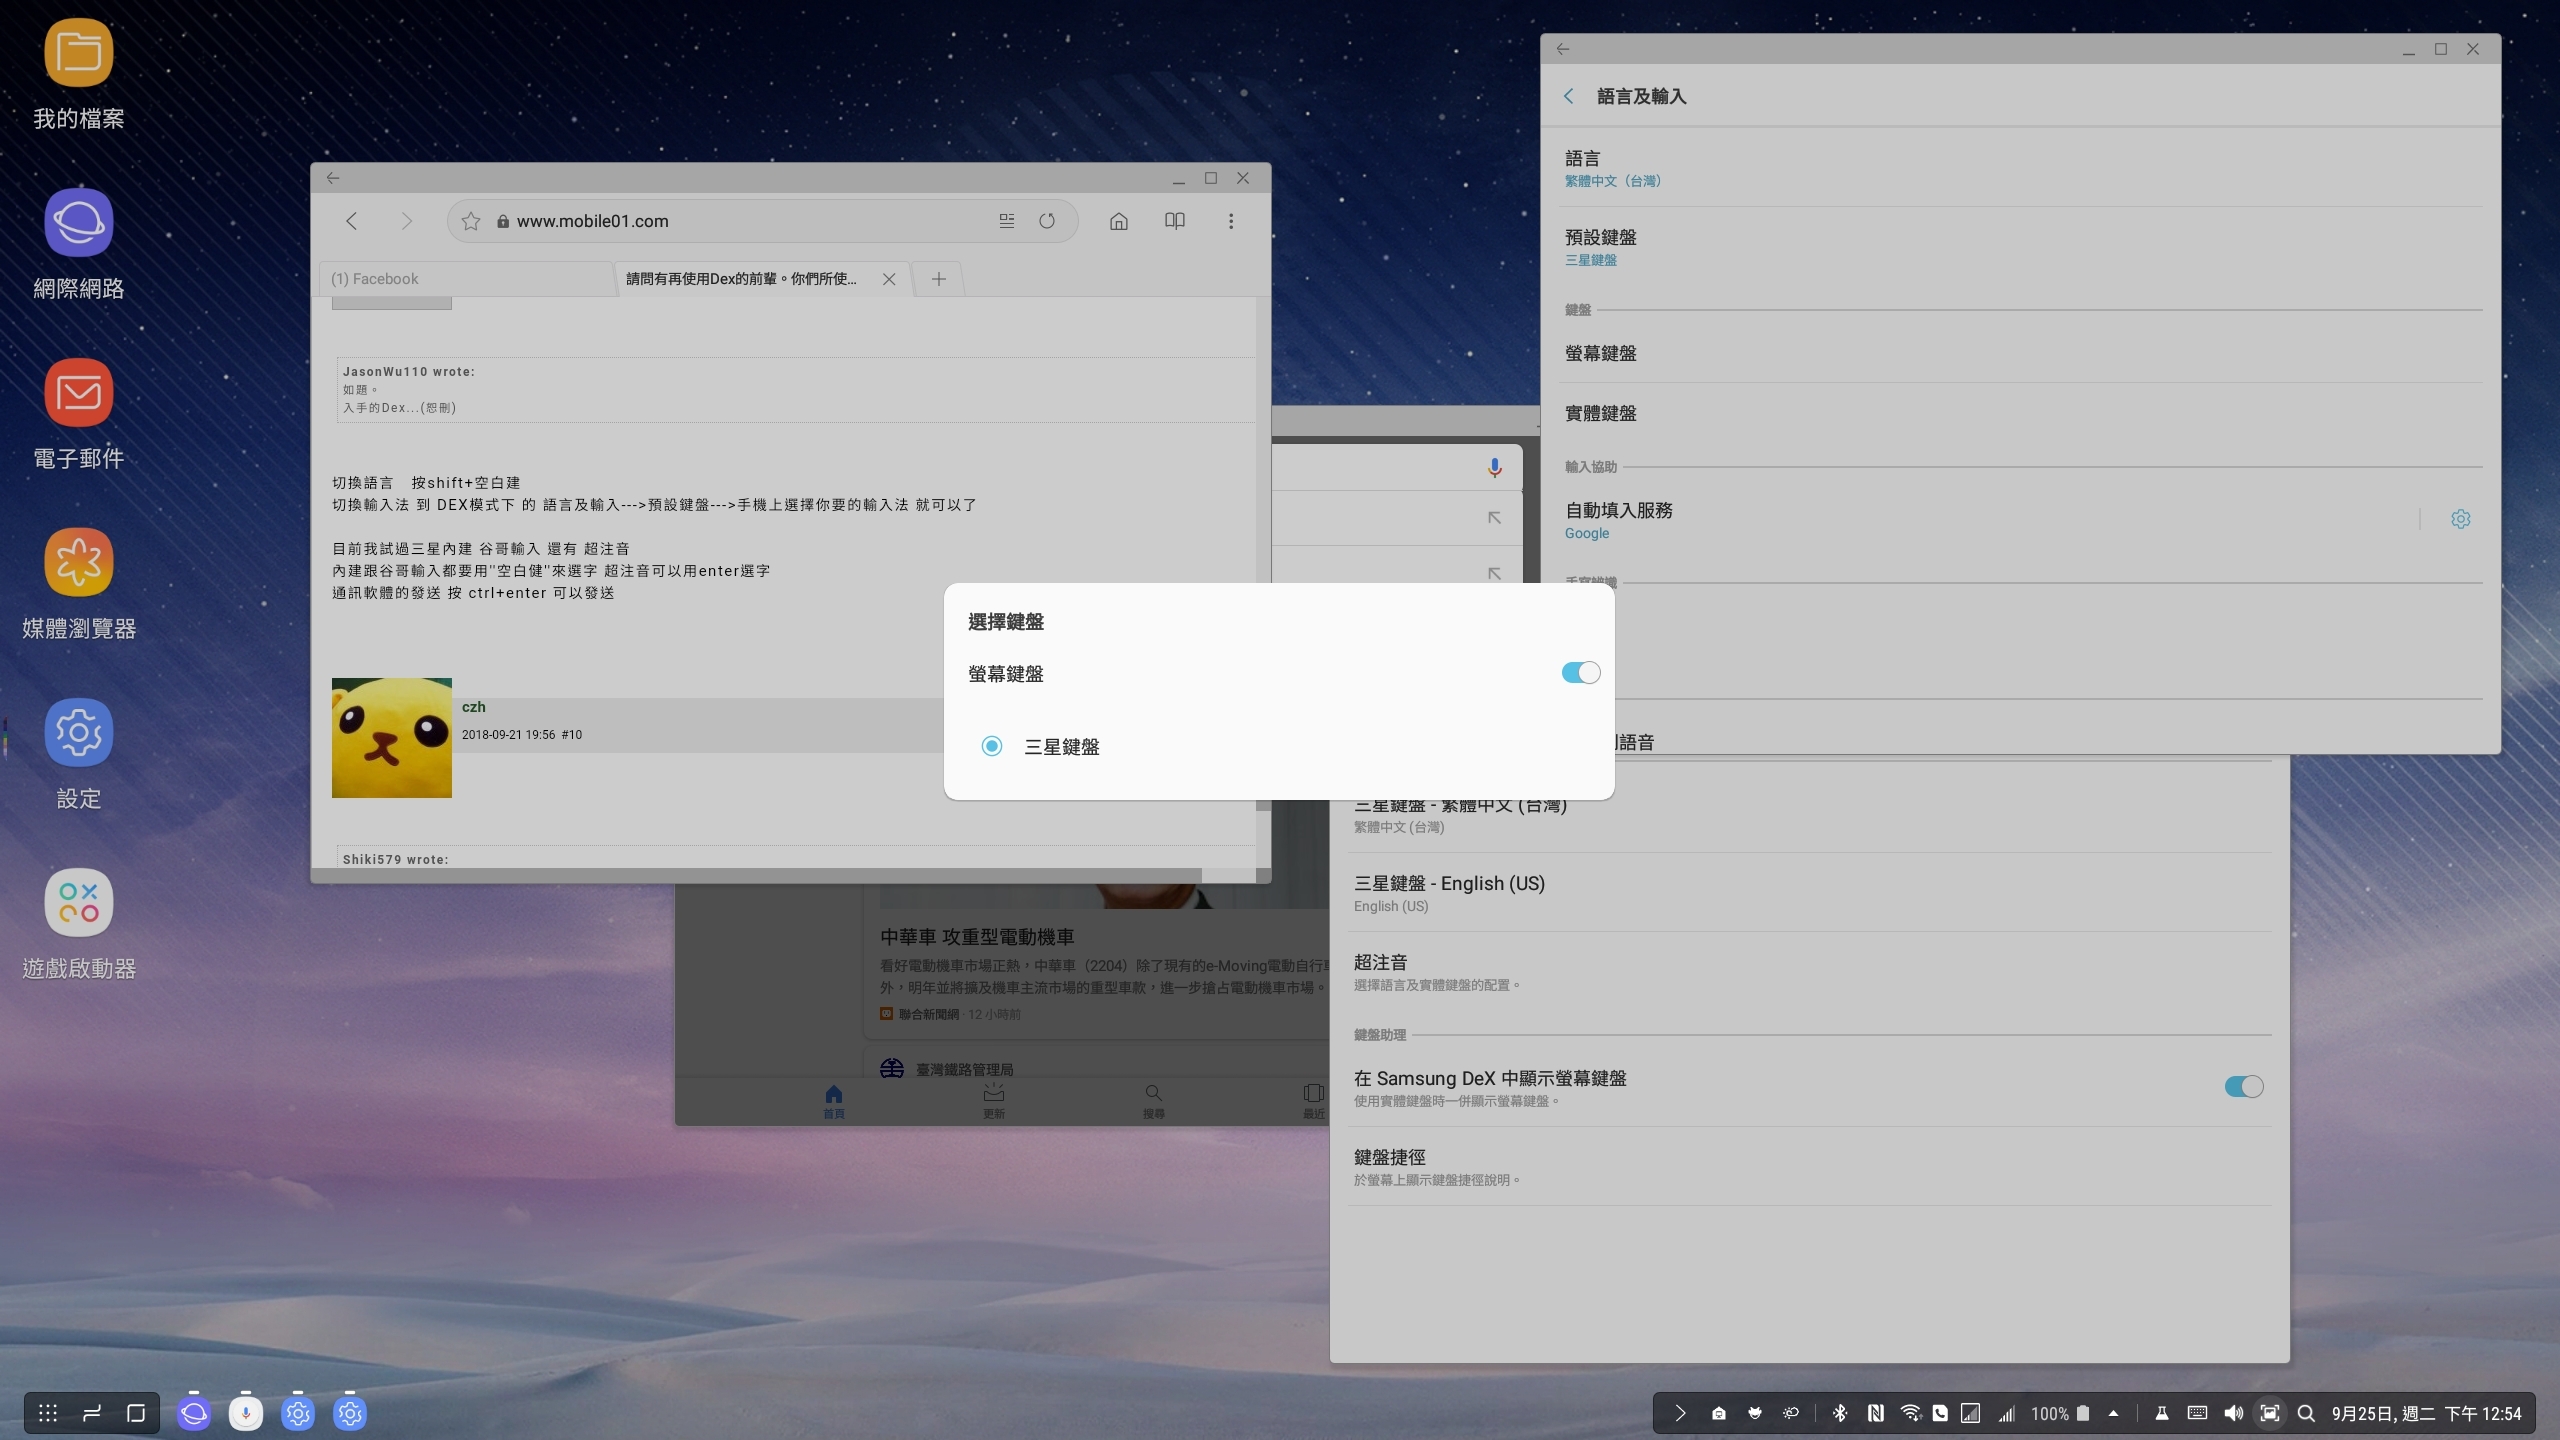Click the recents icon in taskbar
This screenshot has width=2560, height=1440.
pos(92,1413)
